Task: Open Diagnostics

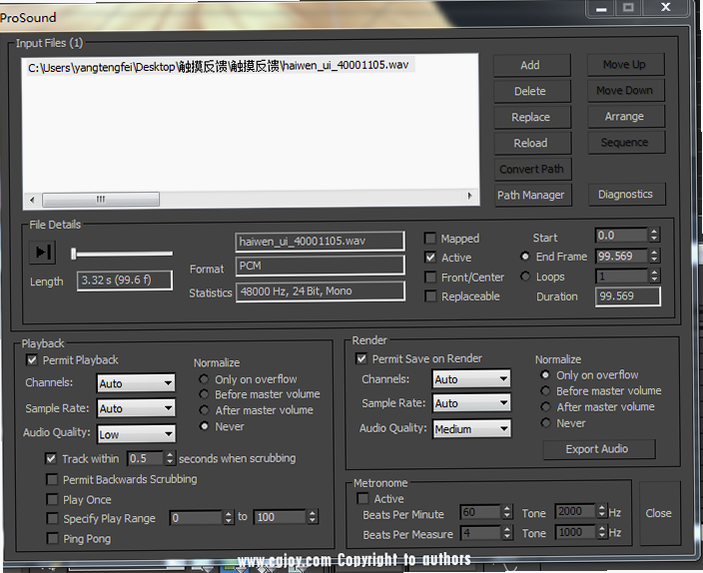Action: (626, 195)
